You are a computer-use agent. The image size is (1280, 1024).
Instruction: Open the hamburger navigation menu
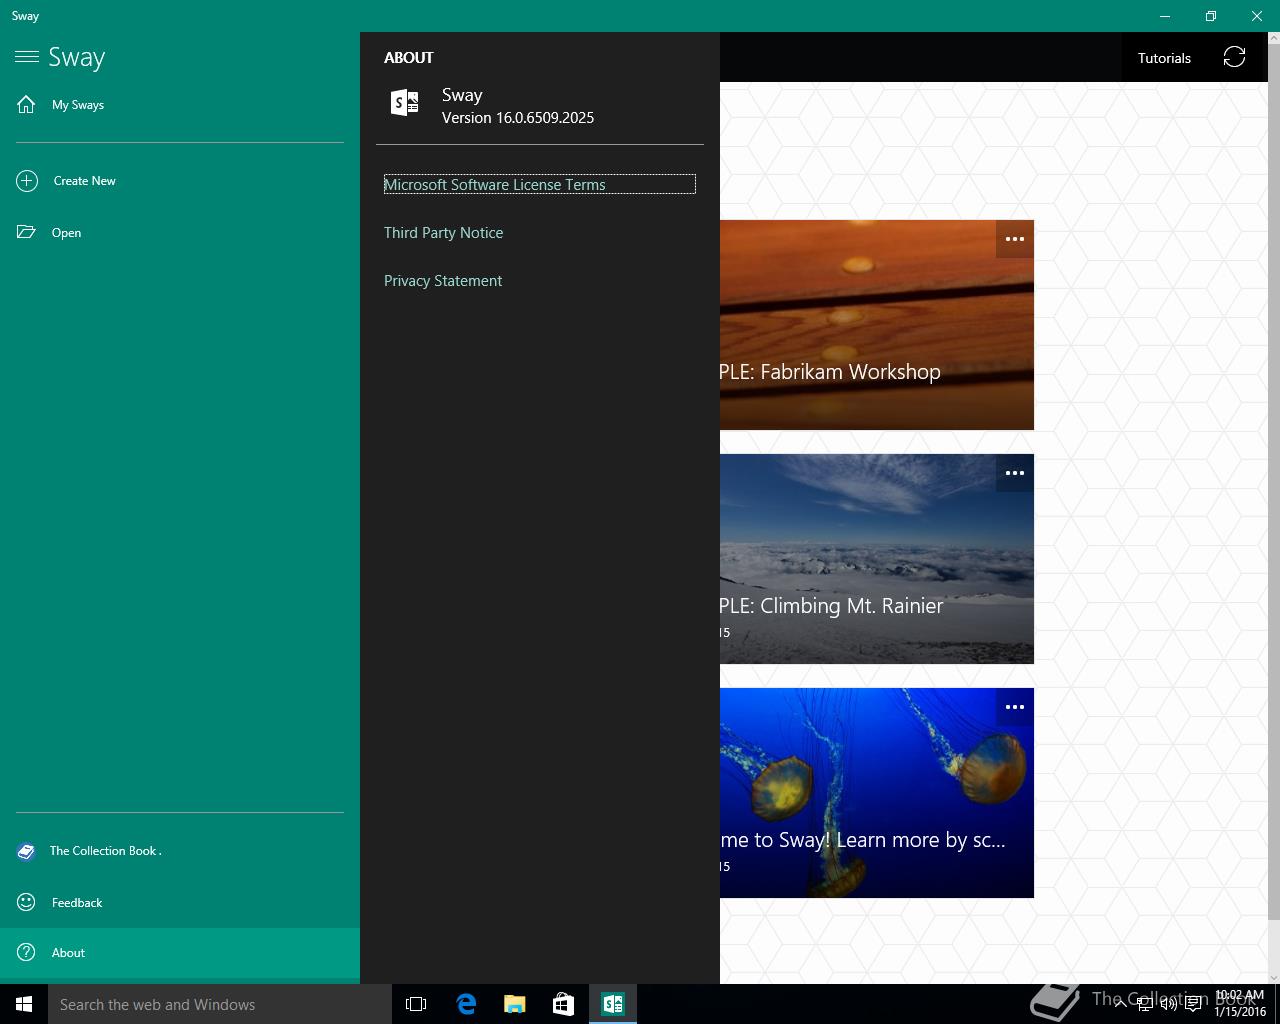pos(27,57)
